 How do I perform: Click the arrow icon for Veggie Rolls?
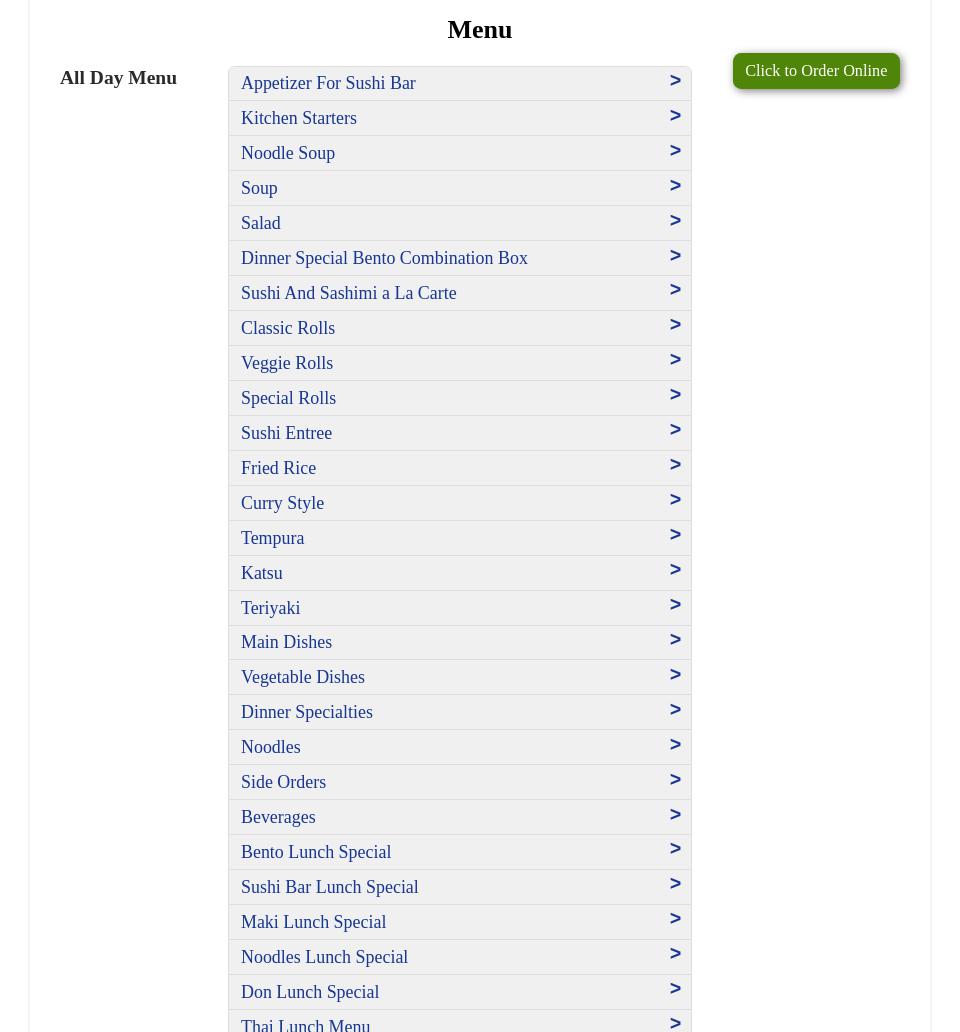pyautogui.click(x=675, y=360)
